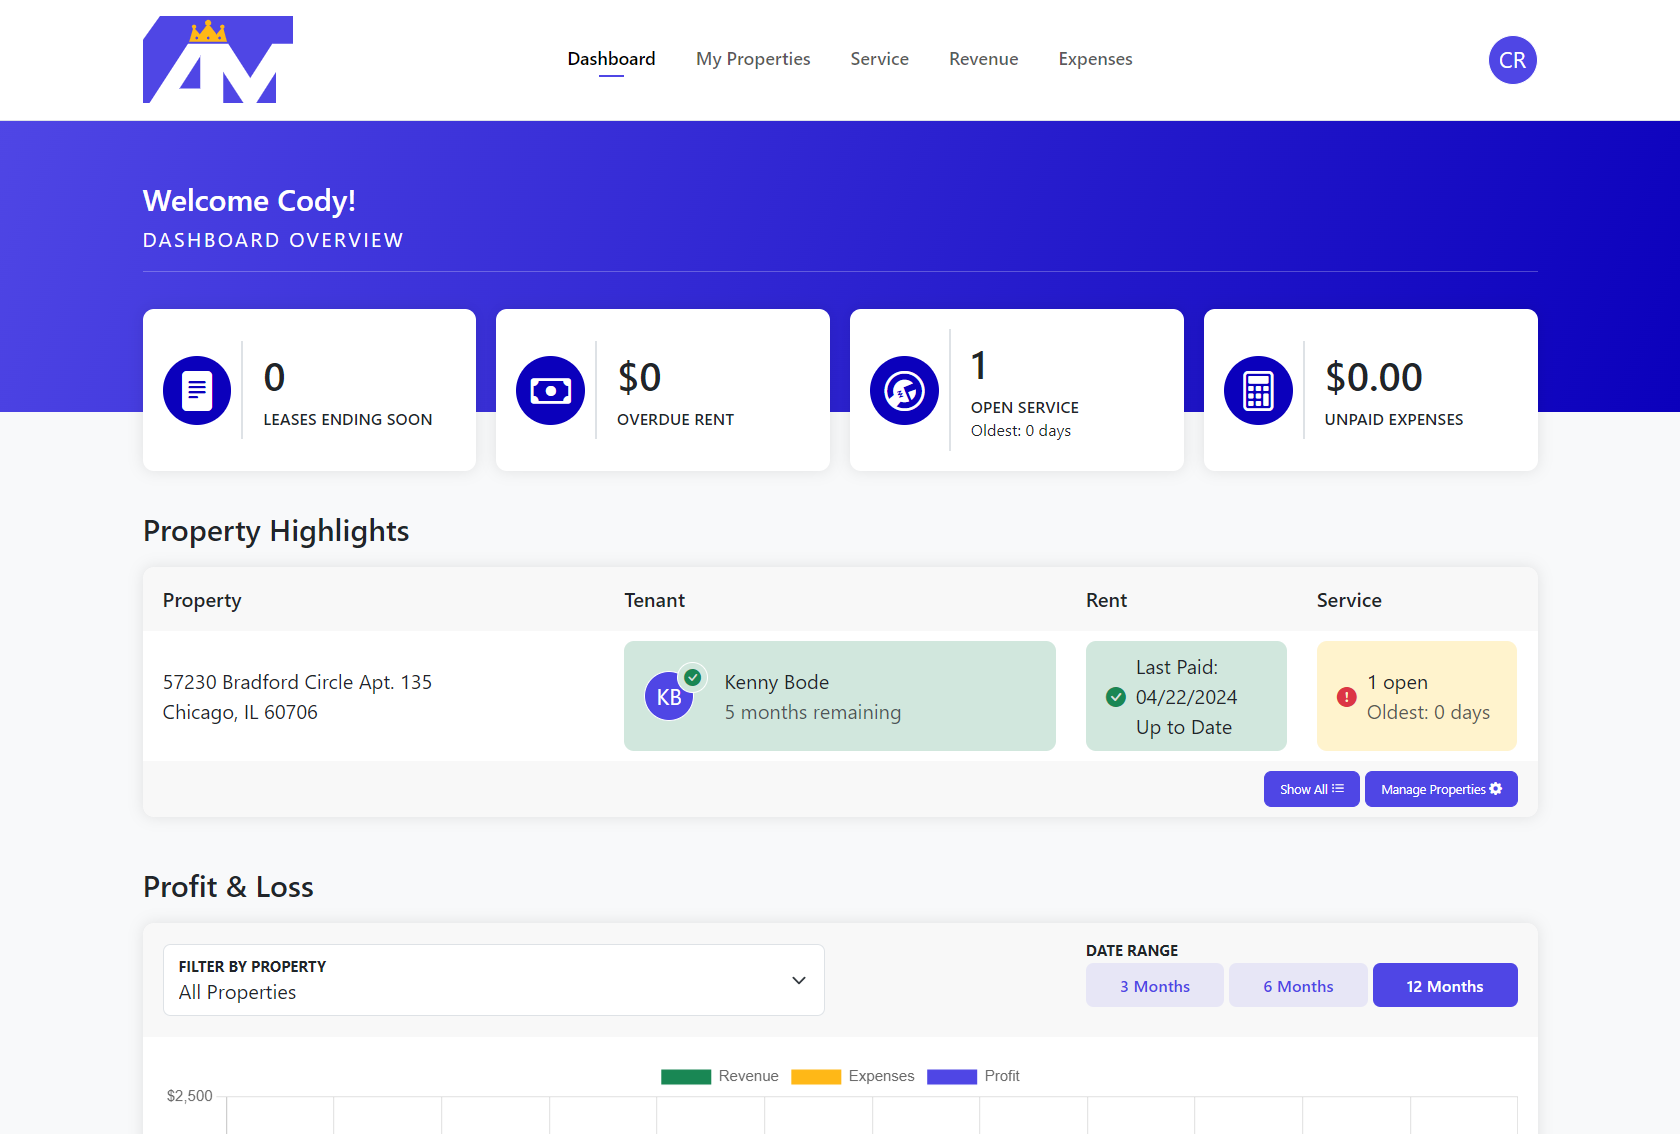Click the crown AM logo
Viewport: 1680px width, 1134px height.
(218, 60)
